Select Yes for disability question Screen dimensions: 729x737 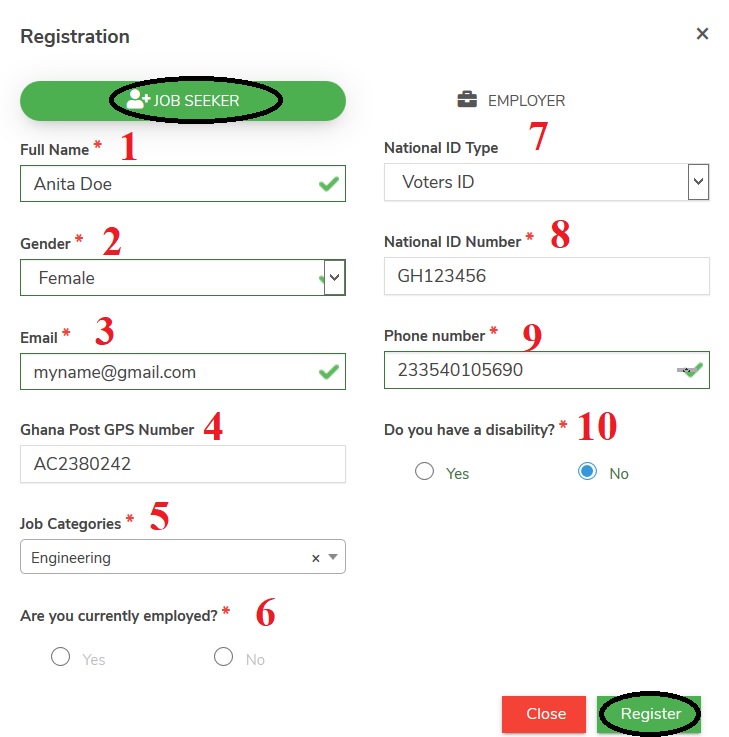click(424, 472)
